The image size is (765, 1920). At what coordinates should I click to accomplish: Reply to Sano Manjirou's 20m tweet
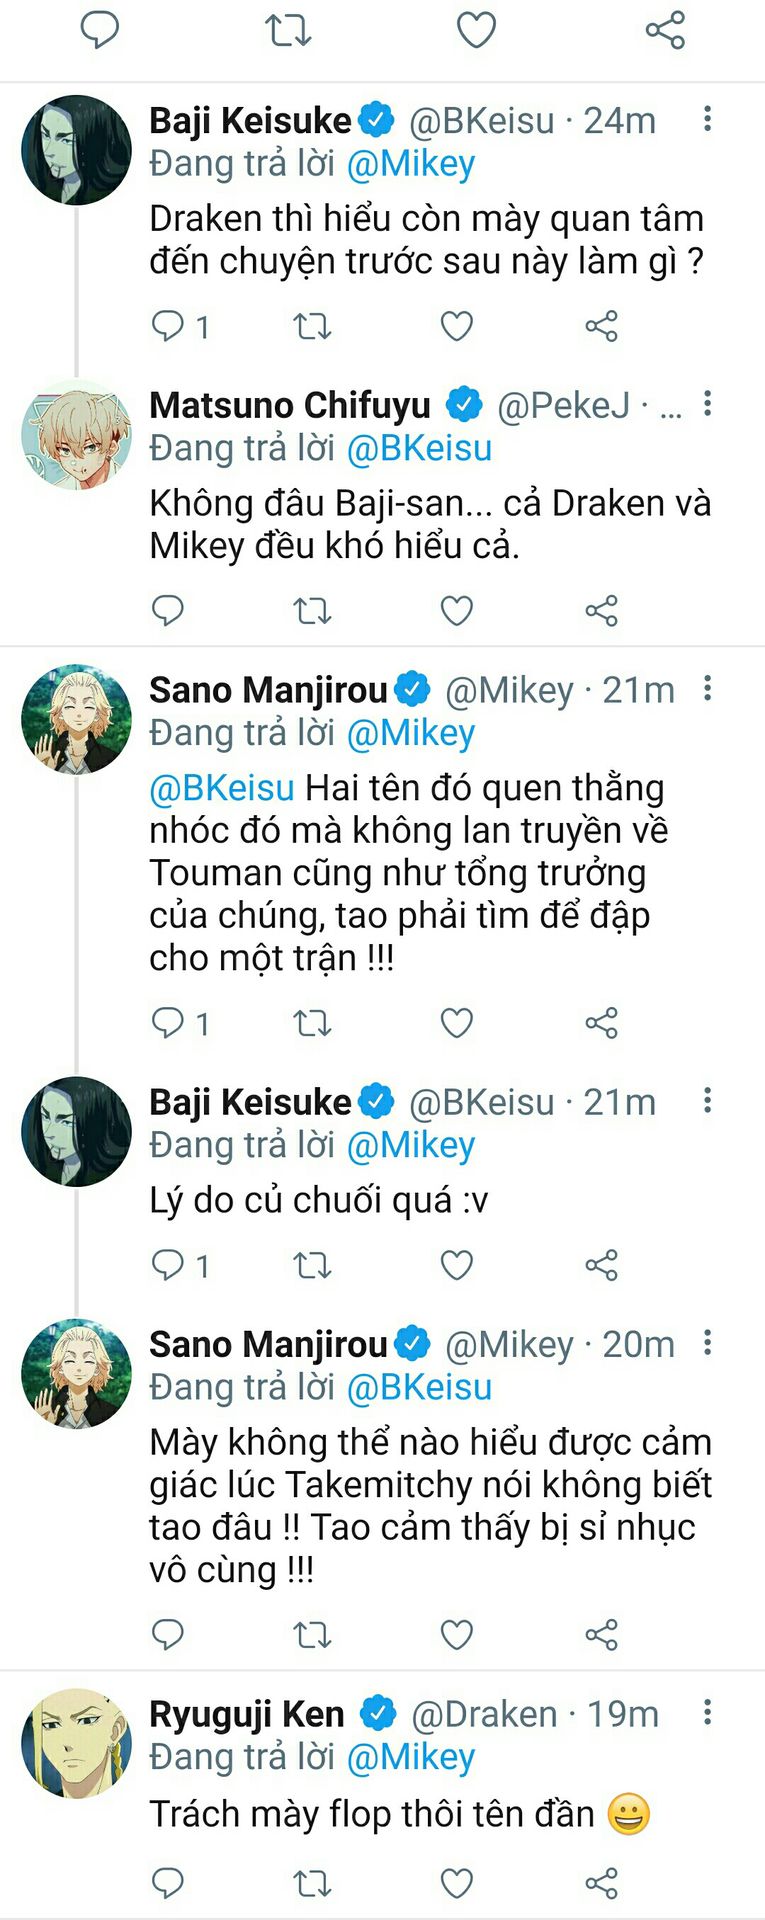click(x=168, y=1634)
